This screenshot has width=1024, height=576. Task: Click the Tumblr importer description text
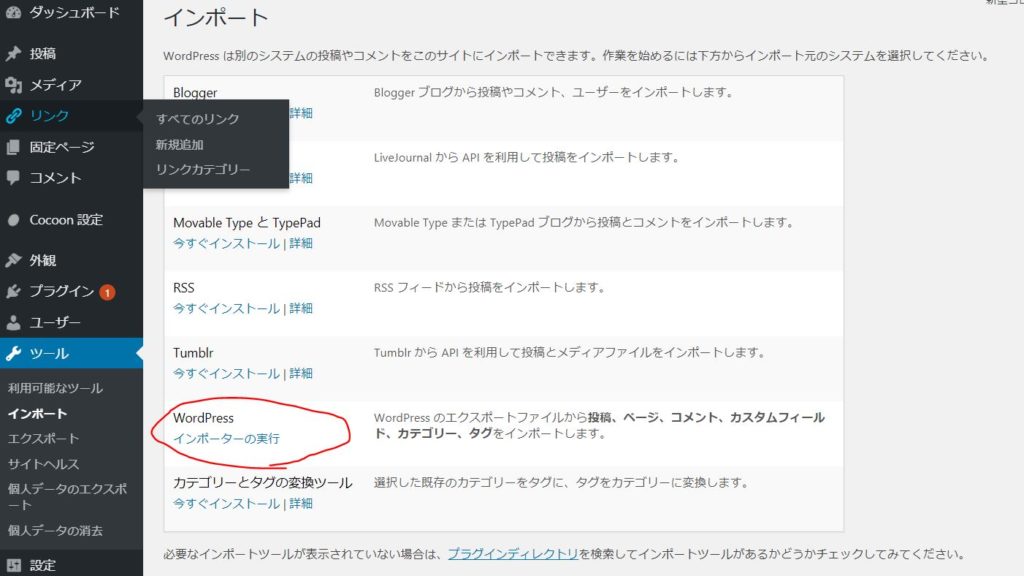tap(569, 353)
